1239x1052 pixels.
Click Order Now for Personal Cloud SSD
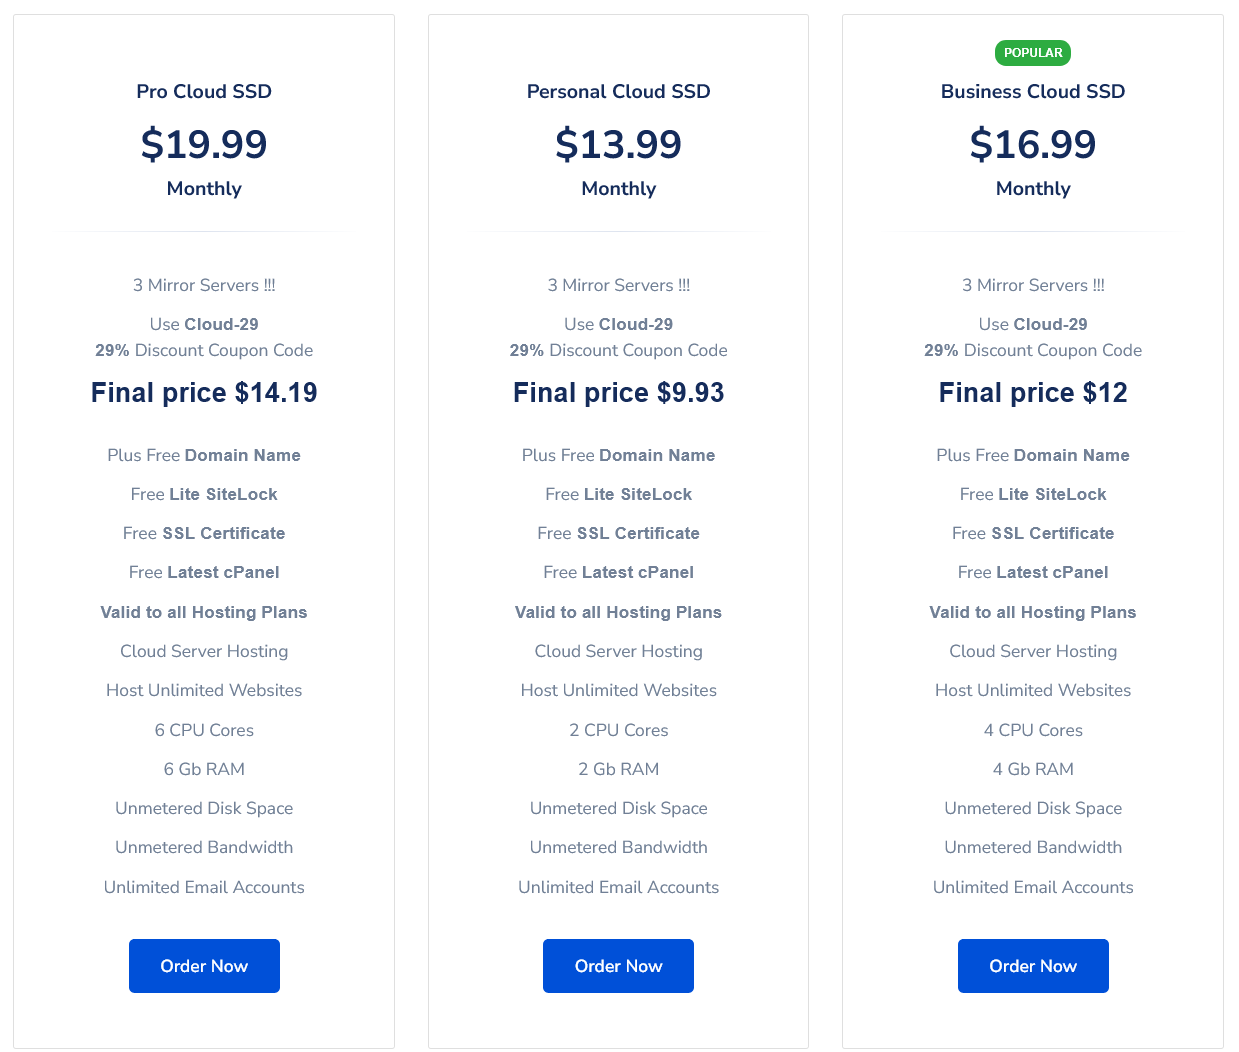[x=618, y=966]
